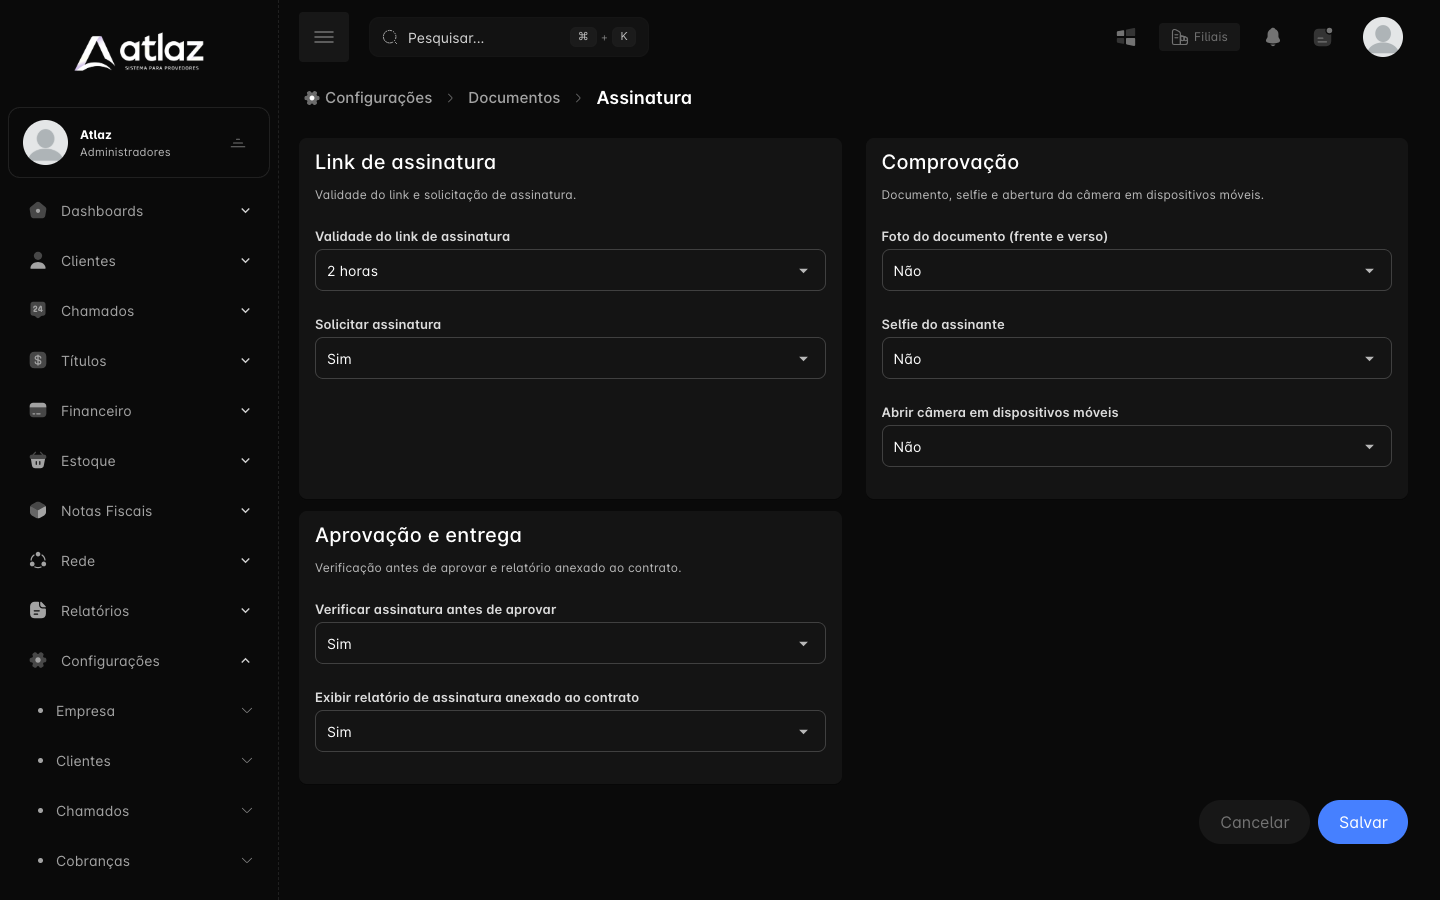Open Empresa submenu item
This screenshot has width=1440, height=900.
139,710
